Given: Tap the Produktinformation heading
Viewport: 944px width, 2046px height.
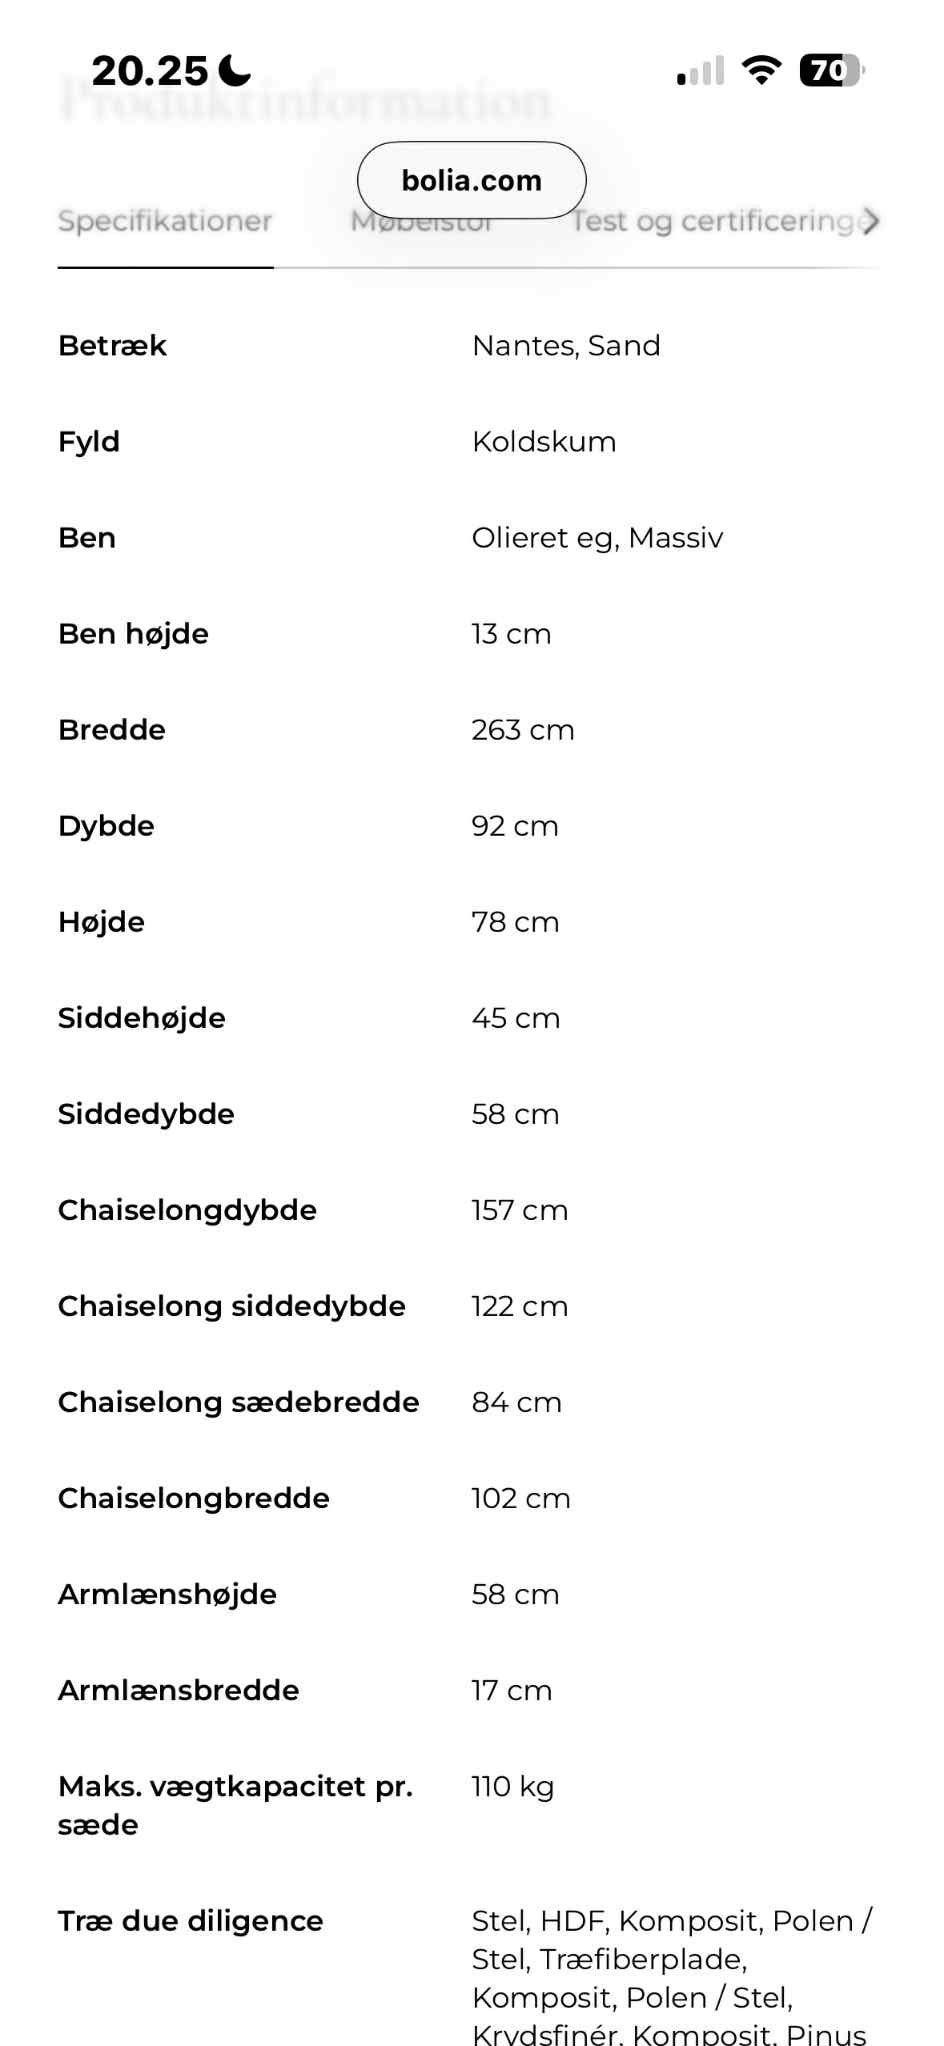Looking at the screenshot, I should coord(305,101).
